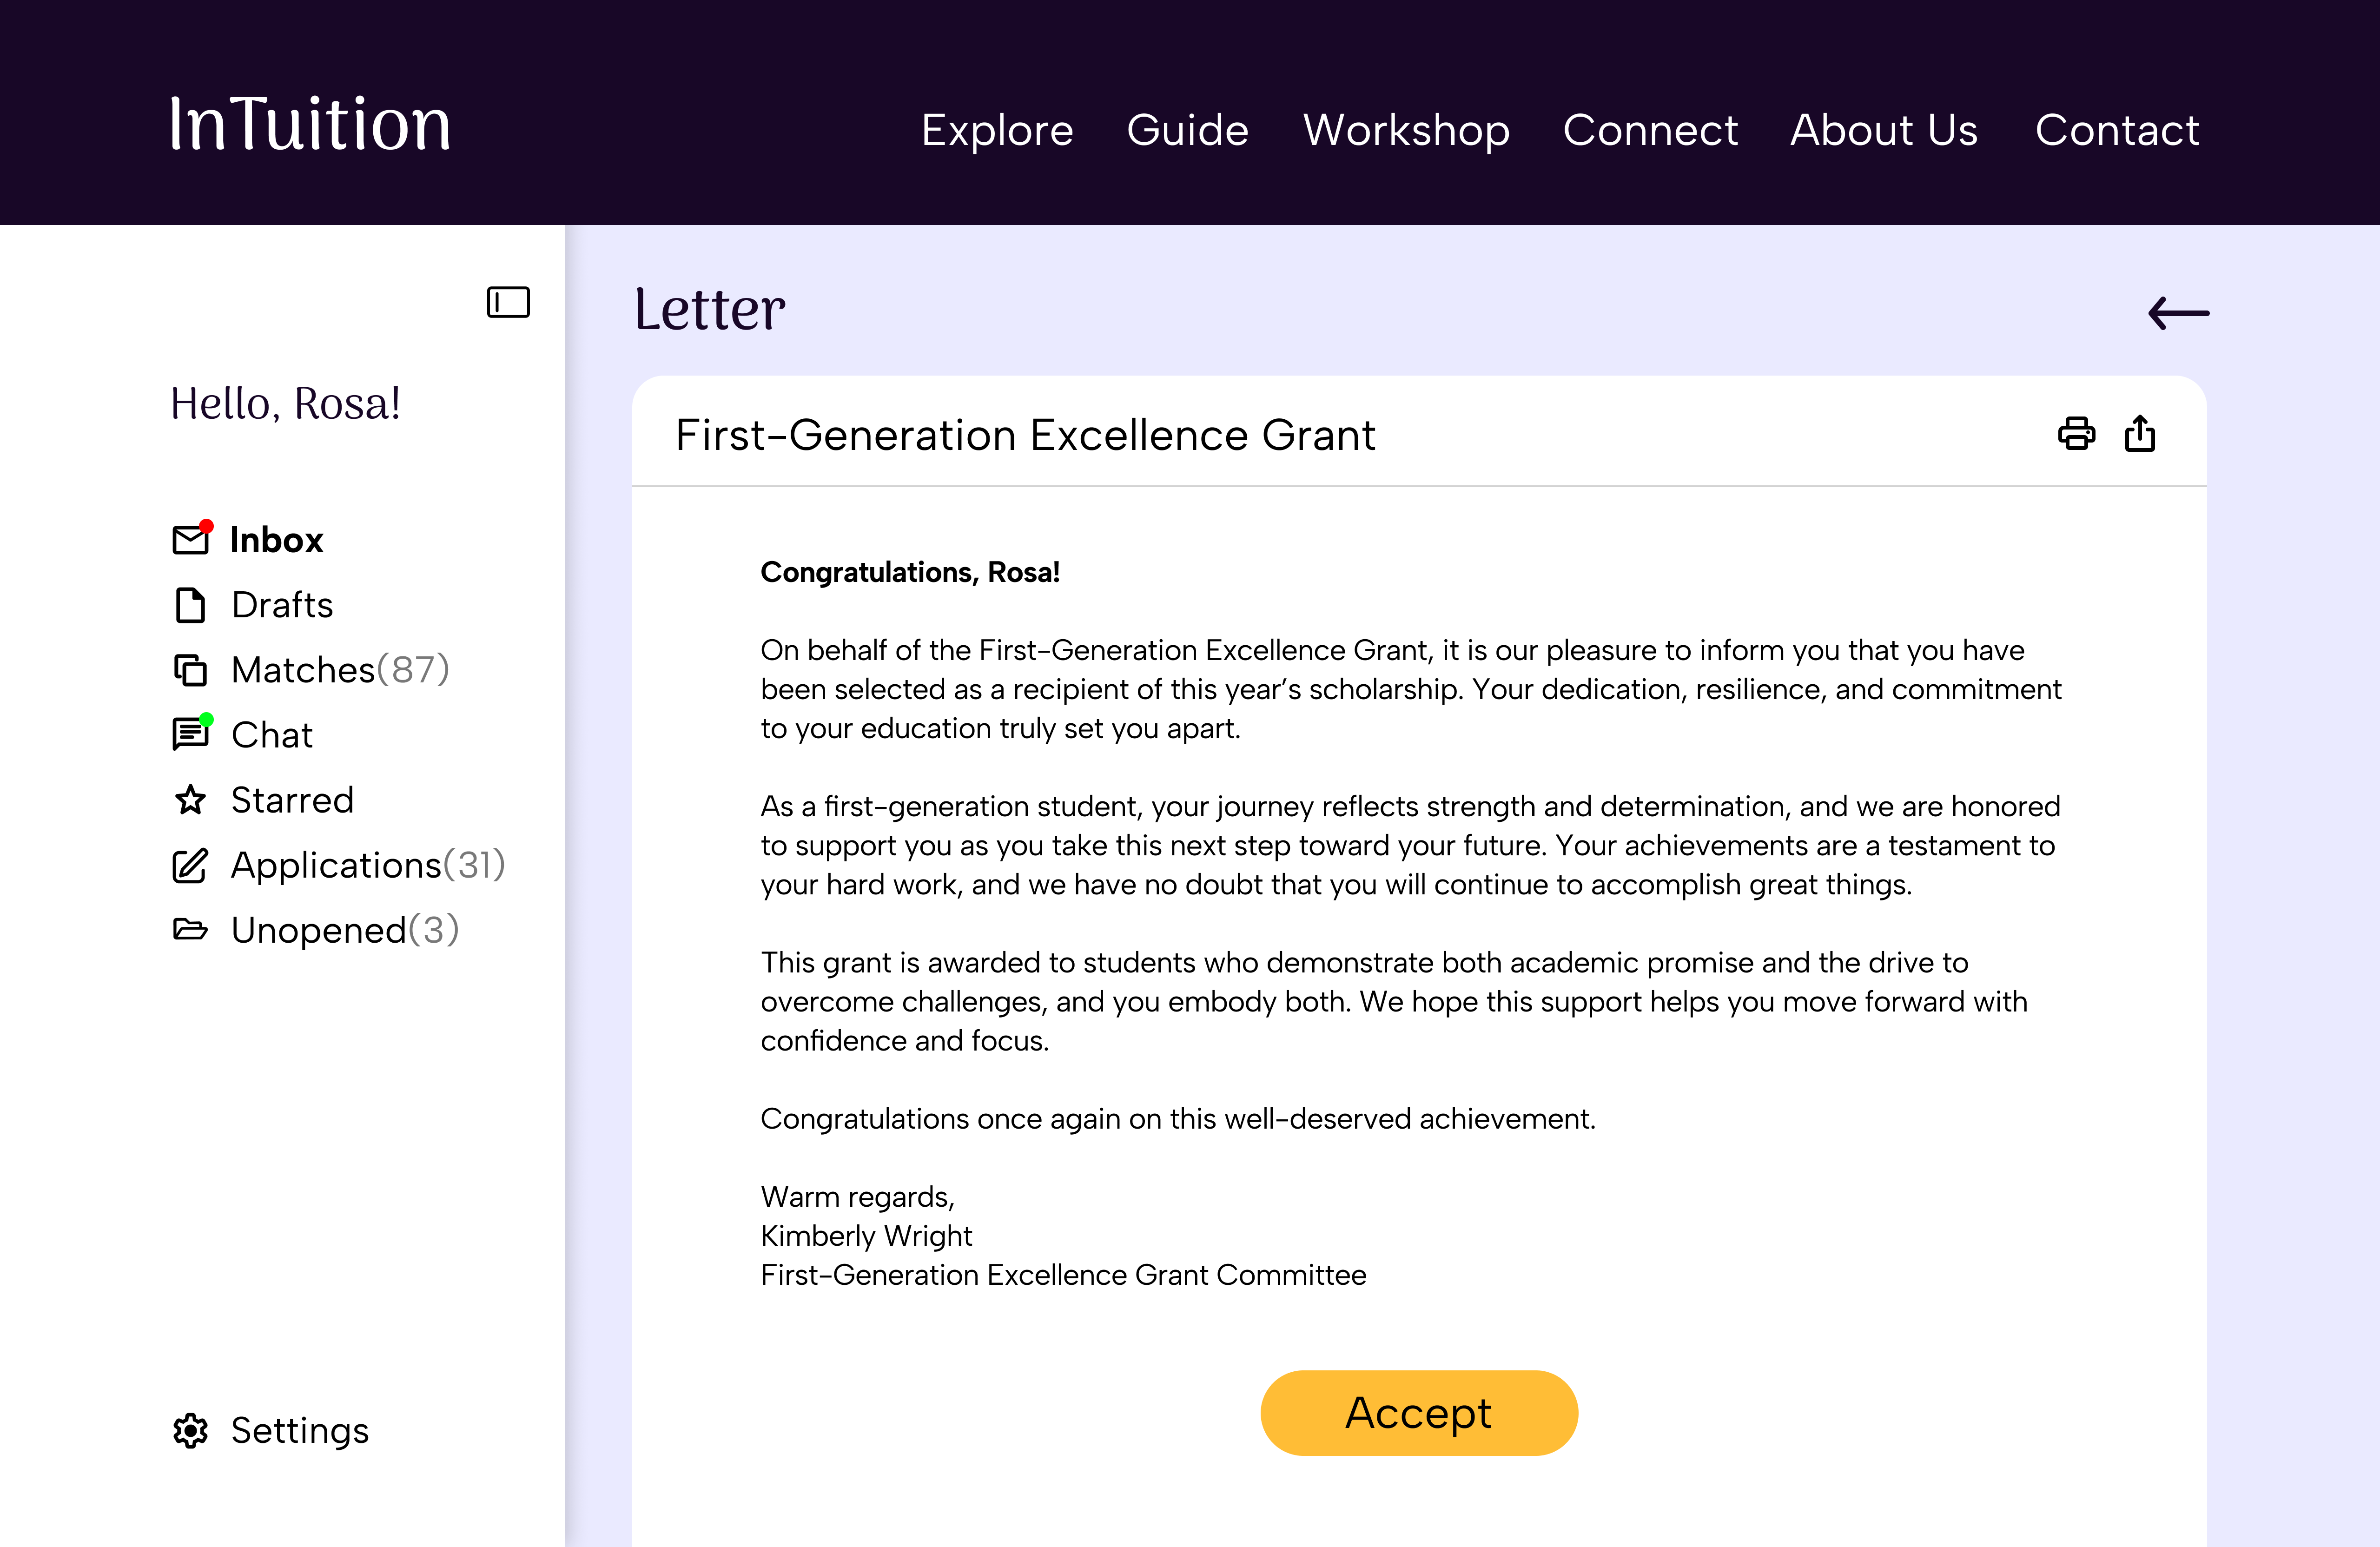This screenshot has height=1547, width=2380.
Task: Open the Guide menu item
Action: point(1188,130)
